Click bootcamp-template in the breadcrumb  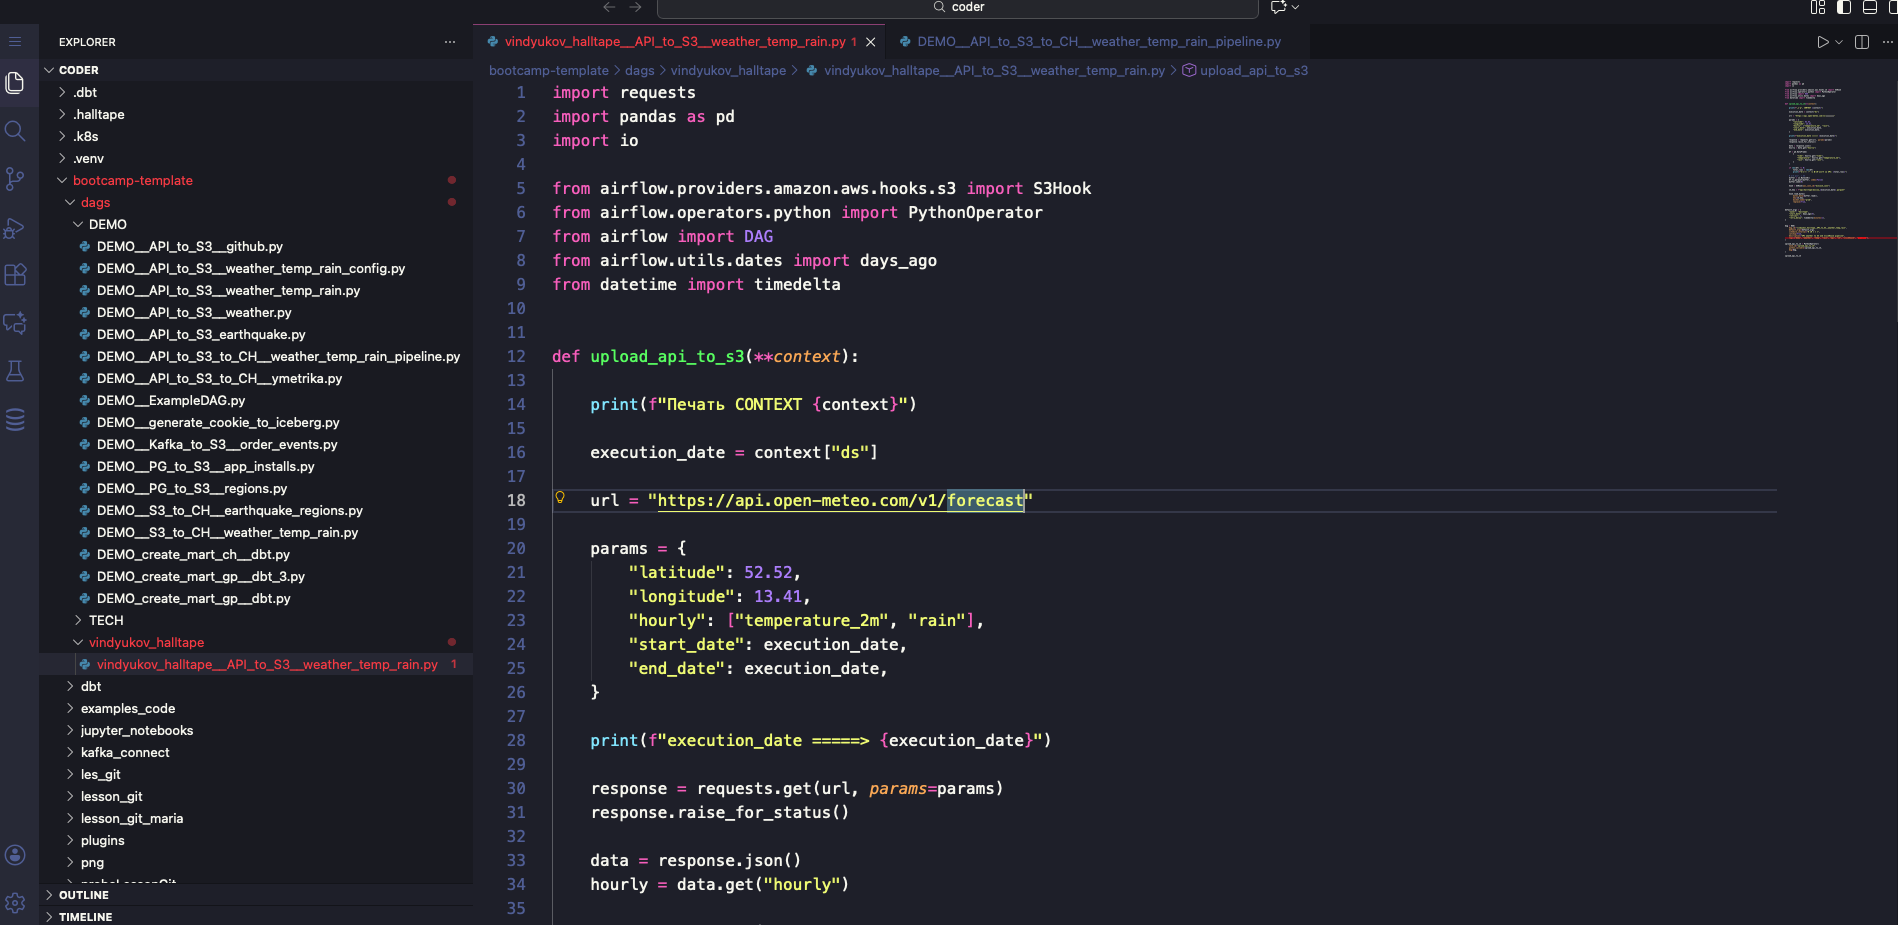click(549, 70)
